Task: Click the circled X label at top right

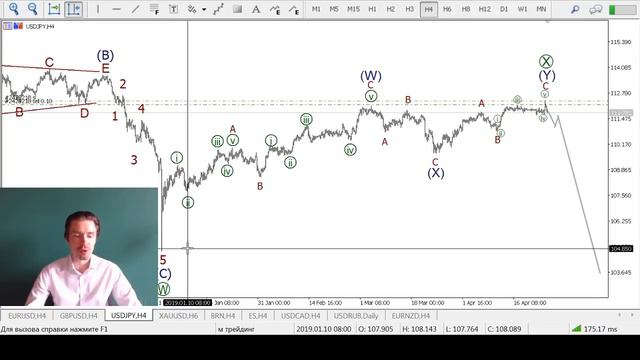Action: pos(546,62)
